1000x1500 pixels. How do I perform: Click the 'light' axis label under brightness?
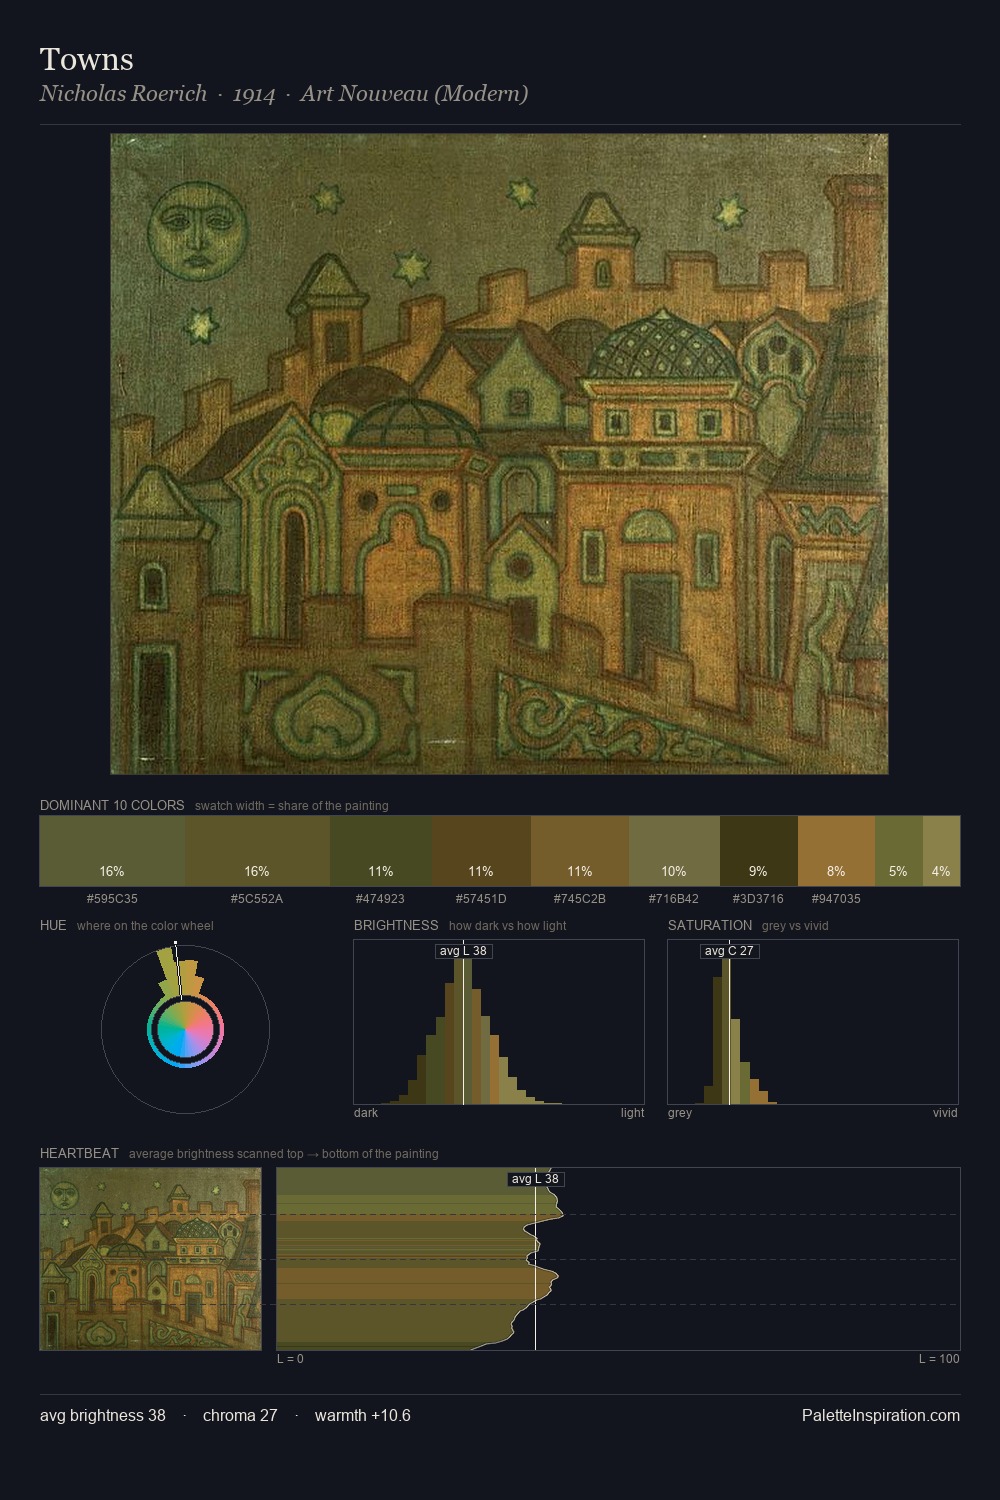632,1113
